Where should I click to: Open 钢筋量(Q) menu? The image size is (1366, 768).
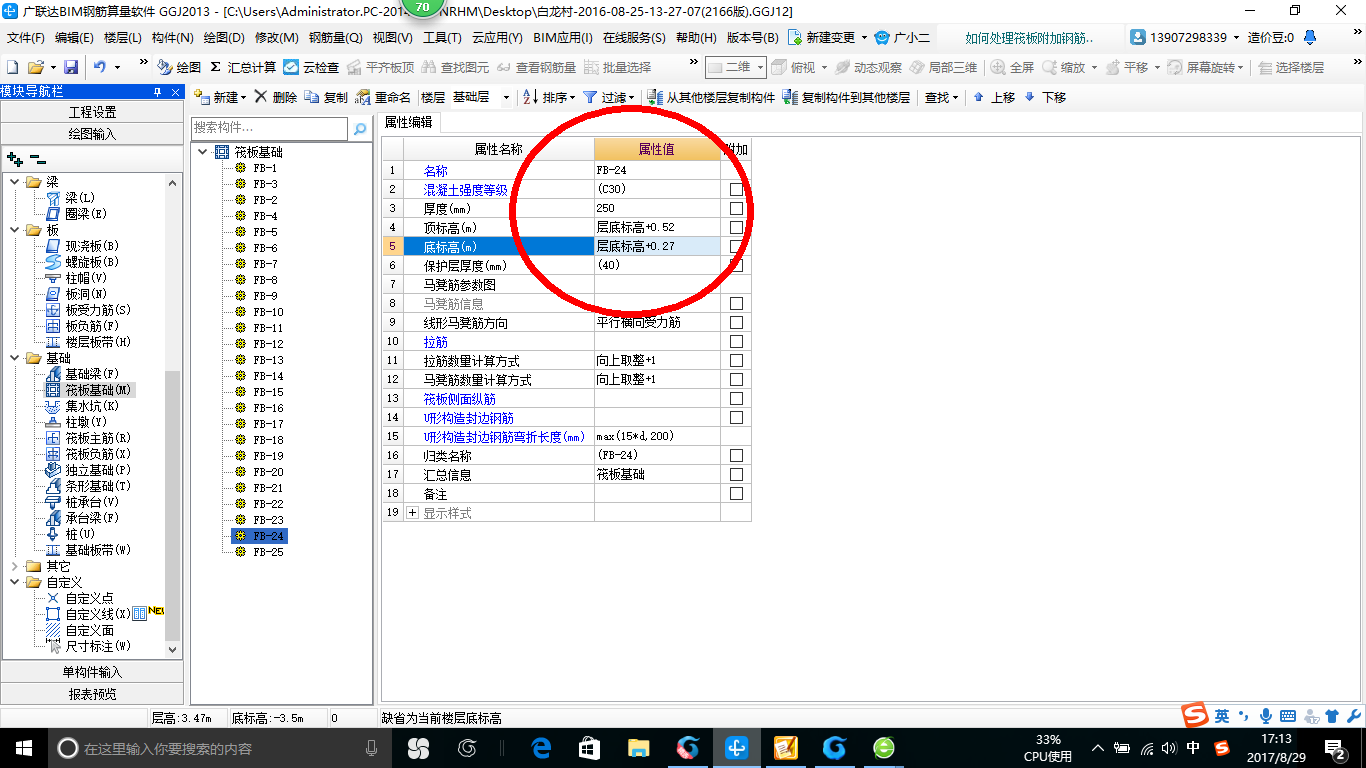pos(335,37)
